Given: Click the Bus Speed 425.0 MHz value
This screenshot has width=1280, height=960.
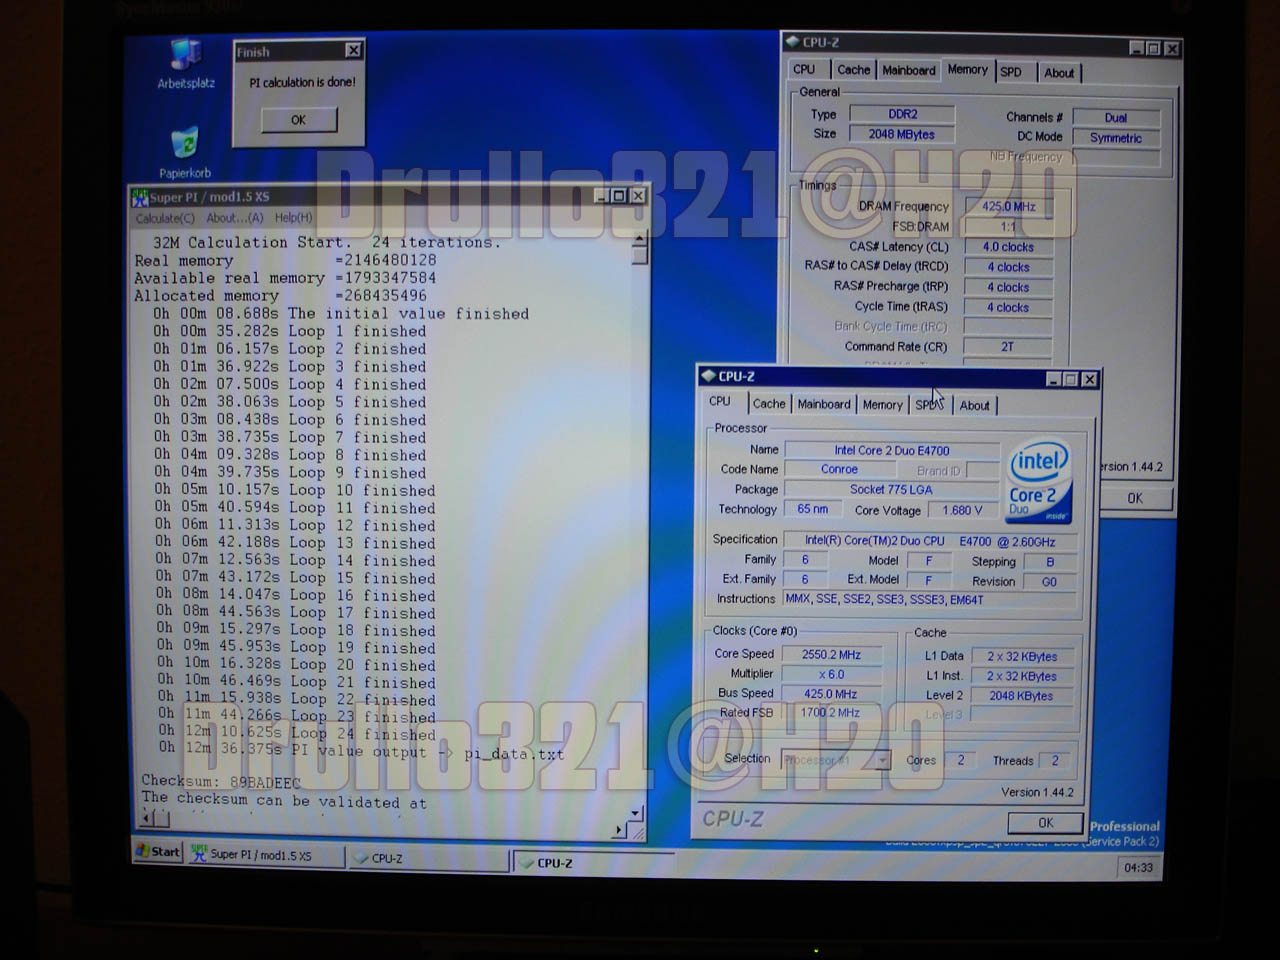Looking at the screenshot, I should coord(831,694).
